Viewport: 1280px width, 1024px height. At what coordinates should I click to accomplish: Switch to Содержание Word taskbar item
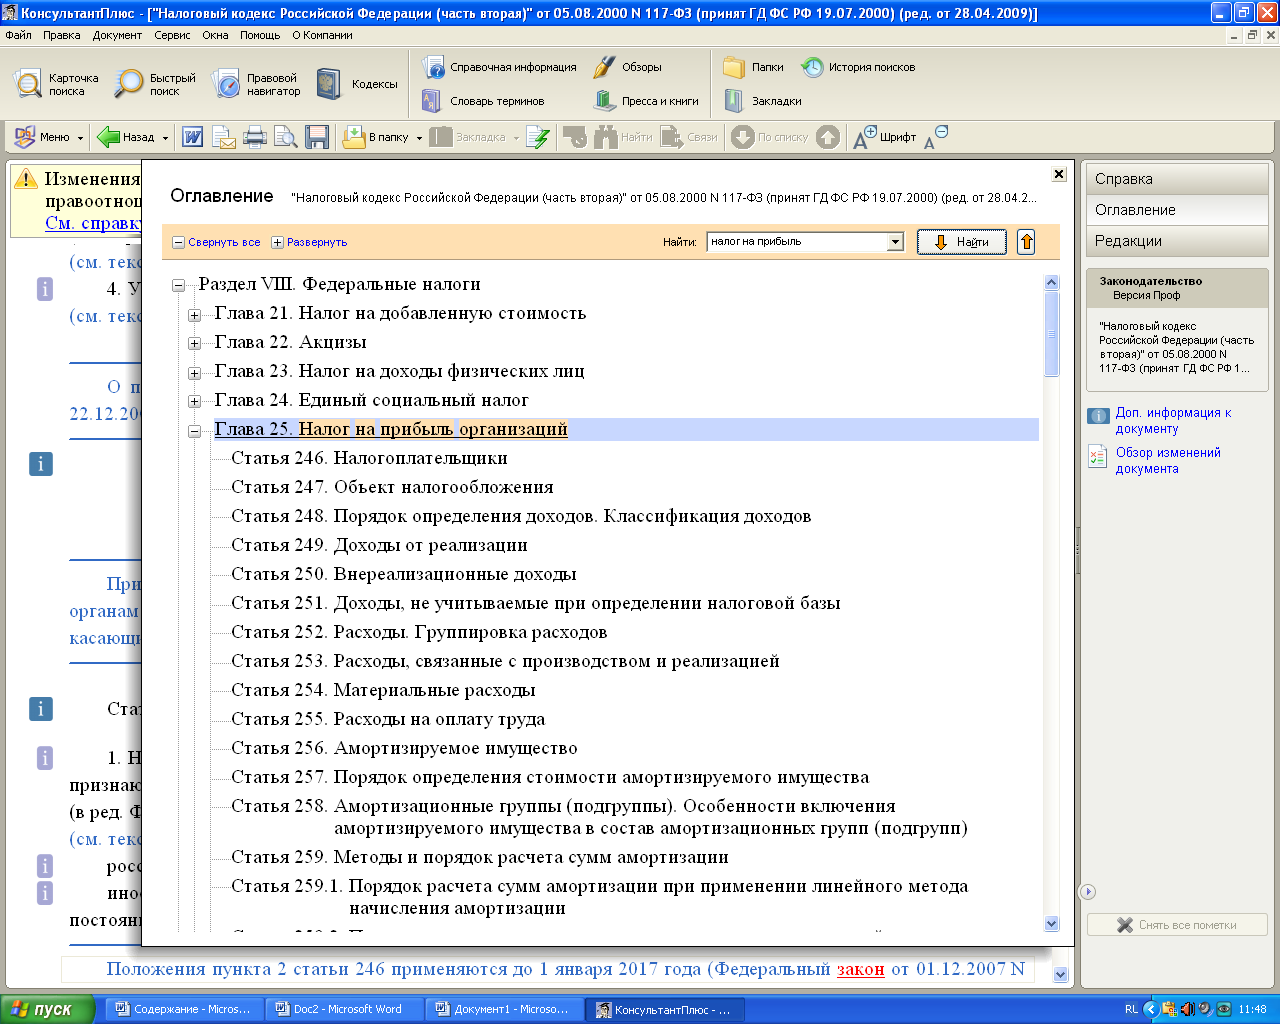(185, 1009)
